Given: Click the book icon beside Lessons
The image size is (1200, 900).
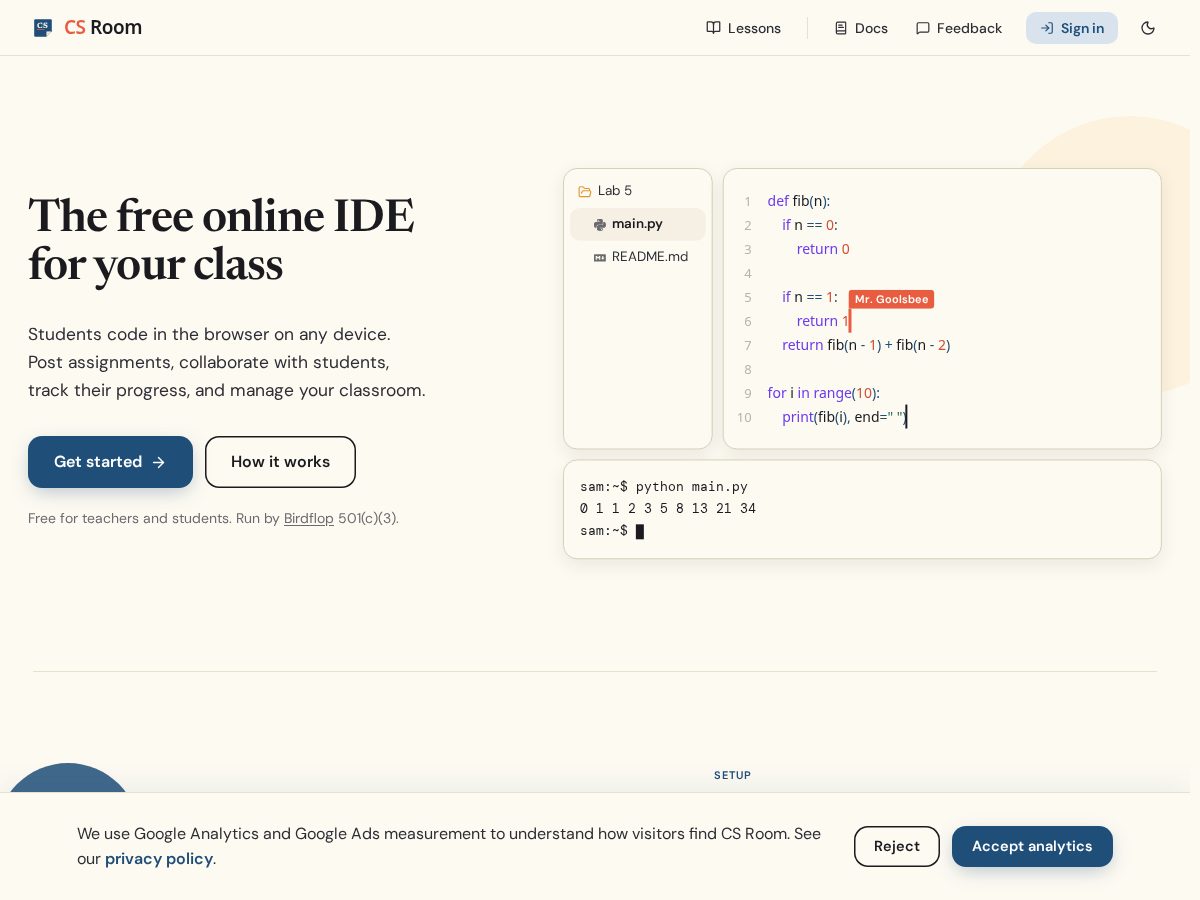Looking at the screenshot, I should pos(713,28).
